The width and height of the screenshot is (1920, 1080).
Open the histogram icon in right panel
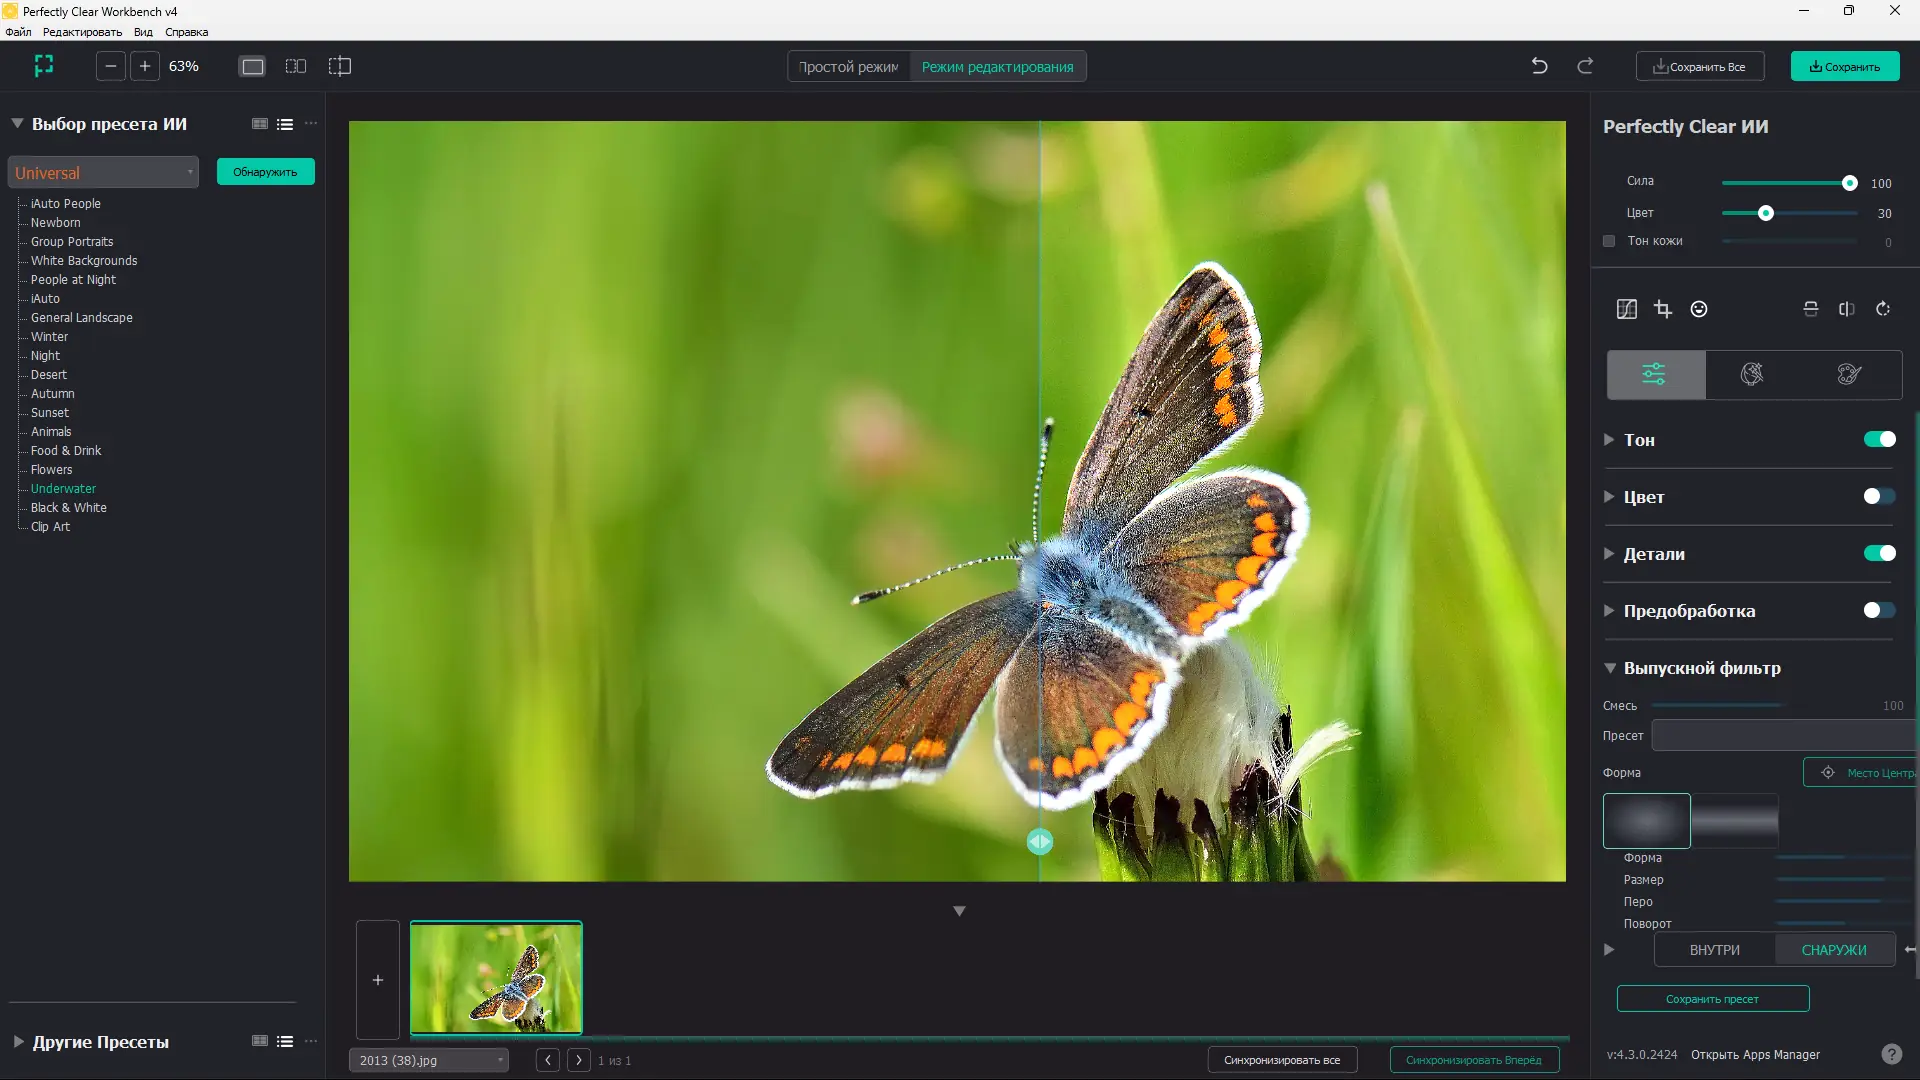[1627, 309]
